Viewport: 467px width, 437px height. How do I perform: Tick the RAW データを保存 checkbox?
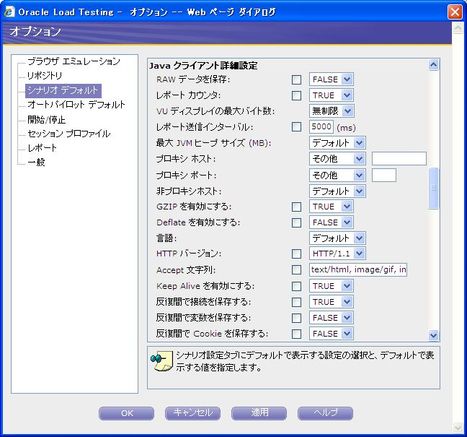pos(296,80)
